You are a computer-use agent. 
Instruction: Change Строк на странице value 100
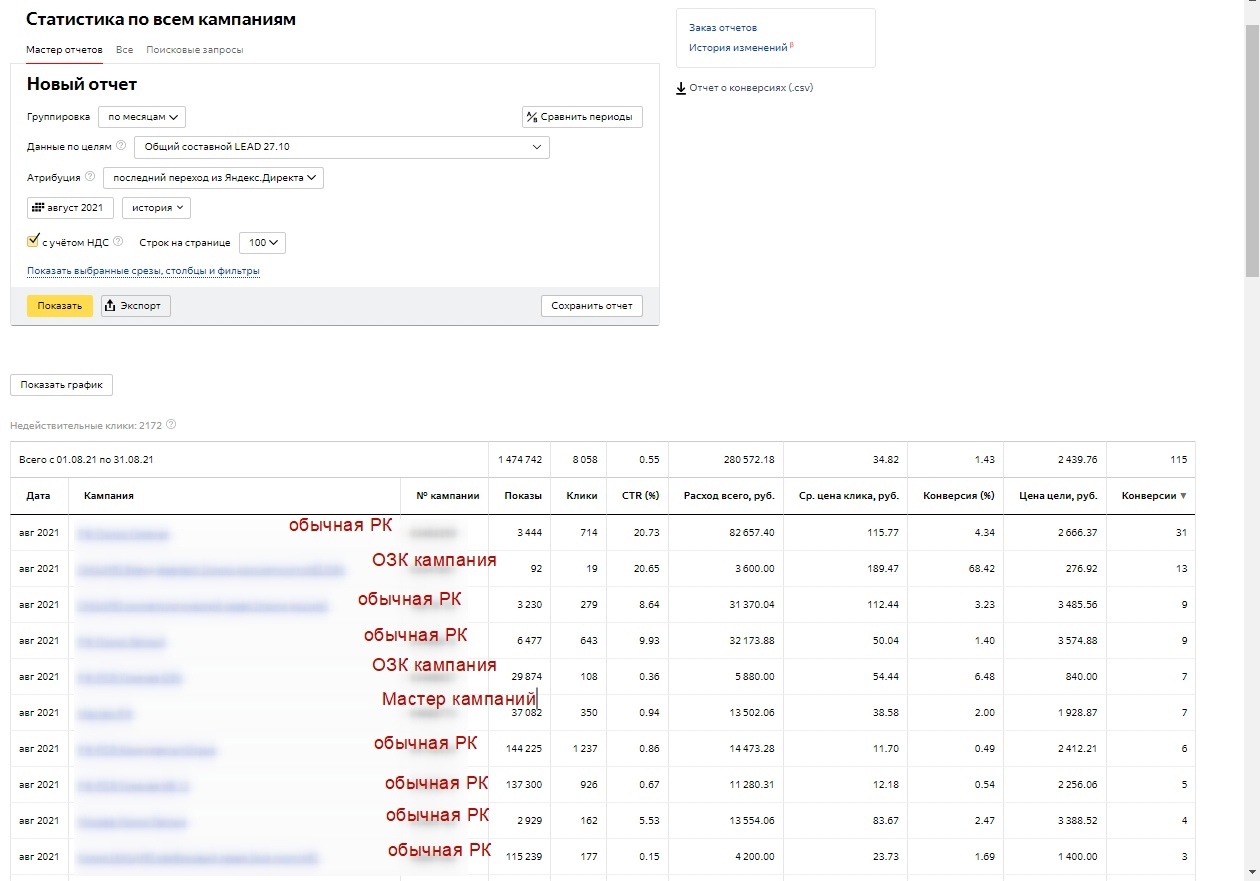[262, 242]
